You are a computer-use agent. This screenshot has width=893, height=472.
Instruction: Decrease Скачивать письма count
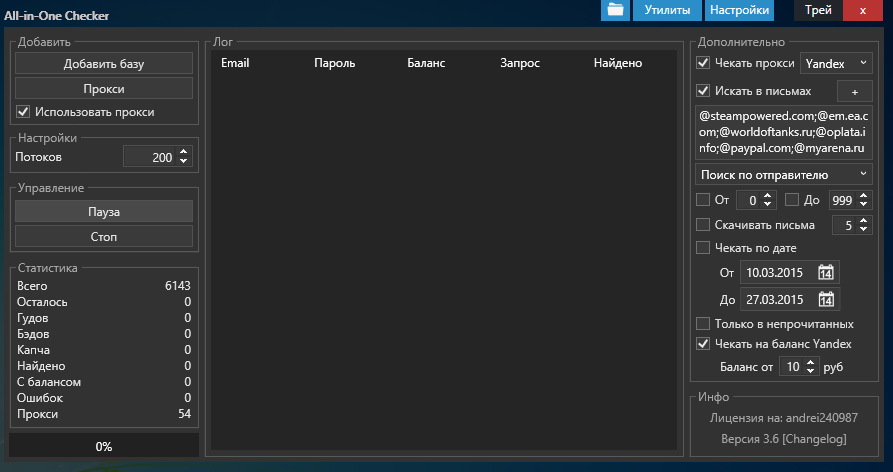click(x=863, y=229)
